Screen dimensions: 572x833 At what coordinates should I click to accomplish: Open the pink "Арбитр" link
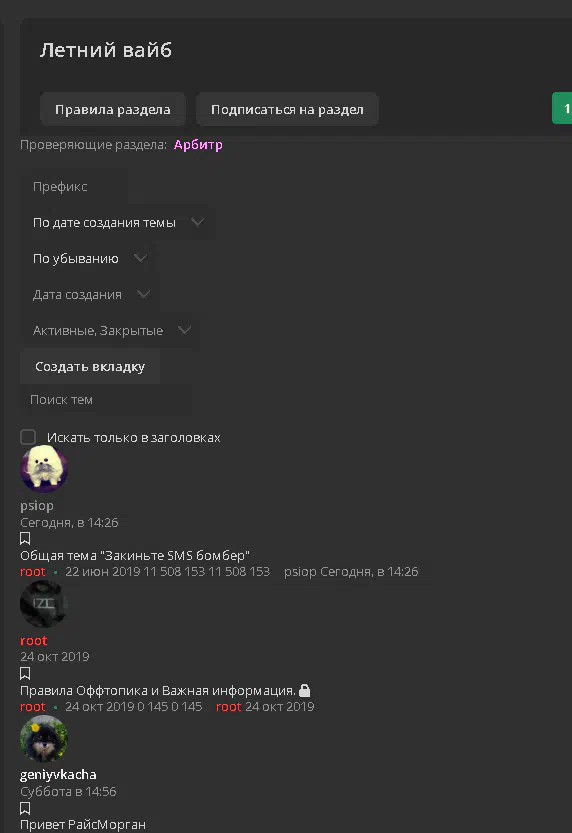198,144
